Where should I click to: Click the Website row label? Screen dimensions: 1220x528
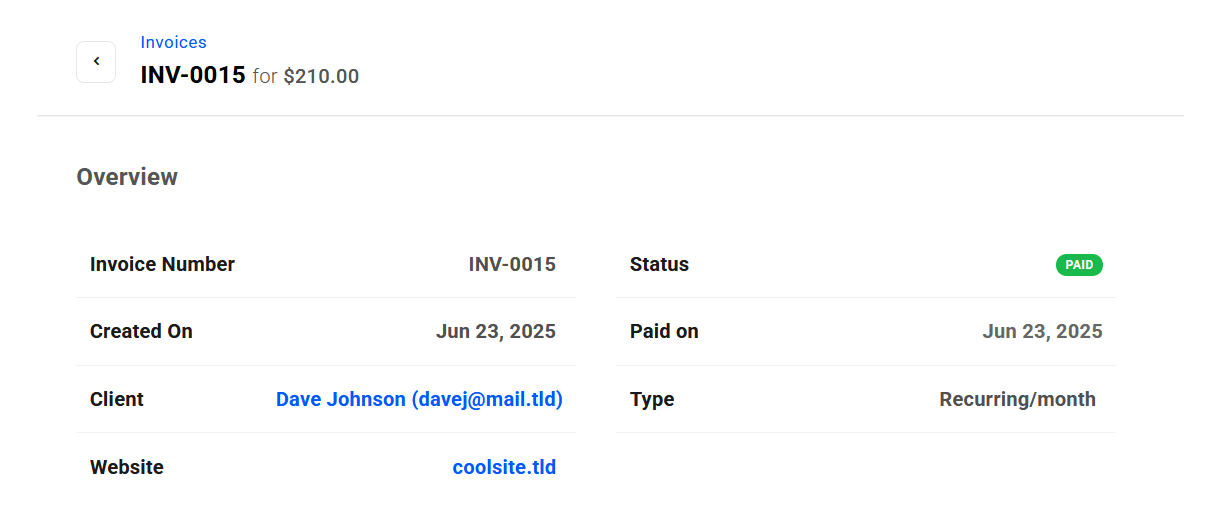[x=127, y=467]
